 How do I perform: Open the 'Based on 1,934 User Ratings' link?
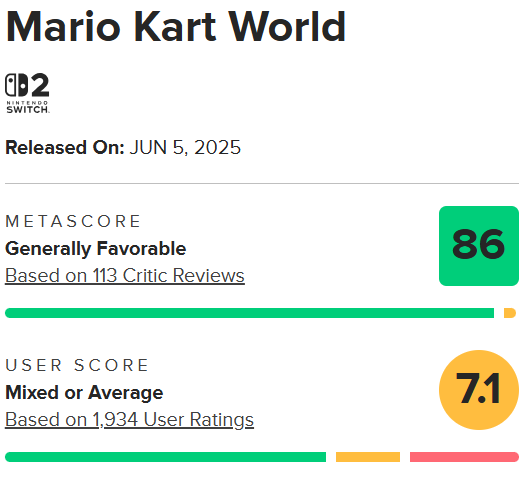[x=129, y=419]
